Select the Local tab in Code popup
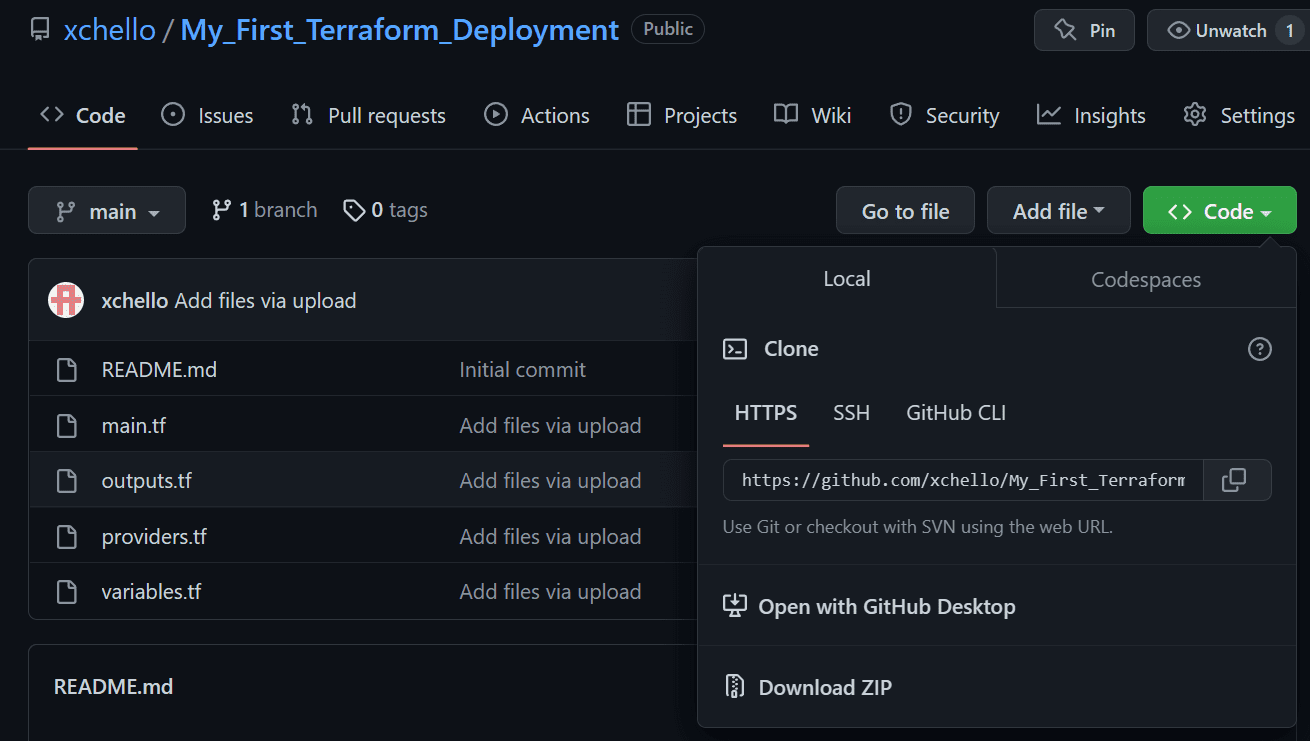The width and height of the screenshot is (1310, 741). (847, 278)
